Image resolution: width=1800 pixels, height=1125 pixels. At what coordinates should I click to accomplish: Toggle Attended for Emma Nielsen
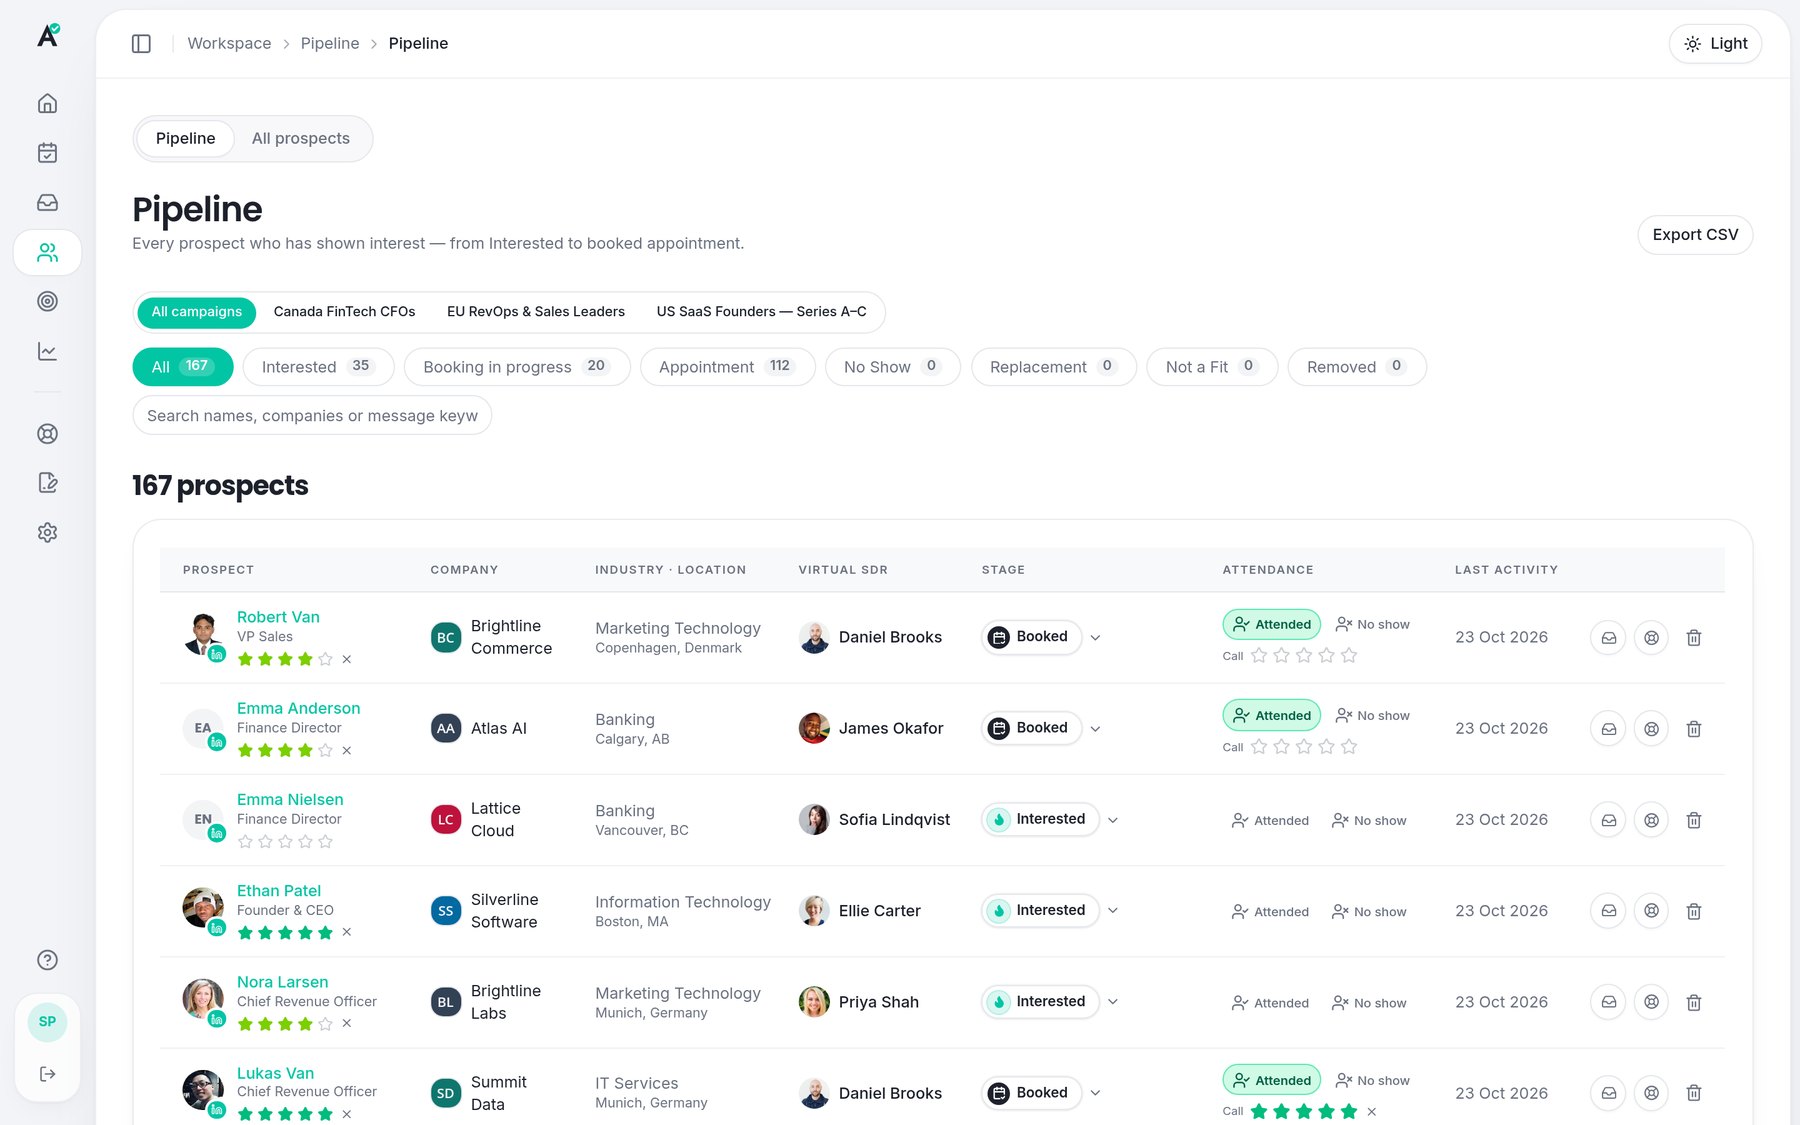pyautogui.click(x=1270, y=820)
